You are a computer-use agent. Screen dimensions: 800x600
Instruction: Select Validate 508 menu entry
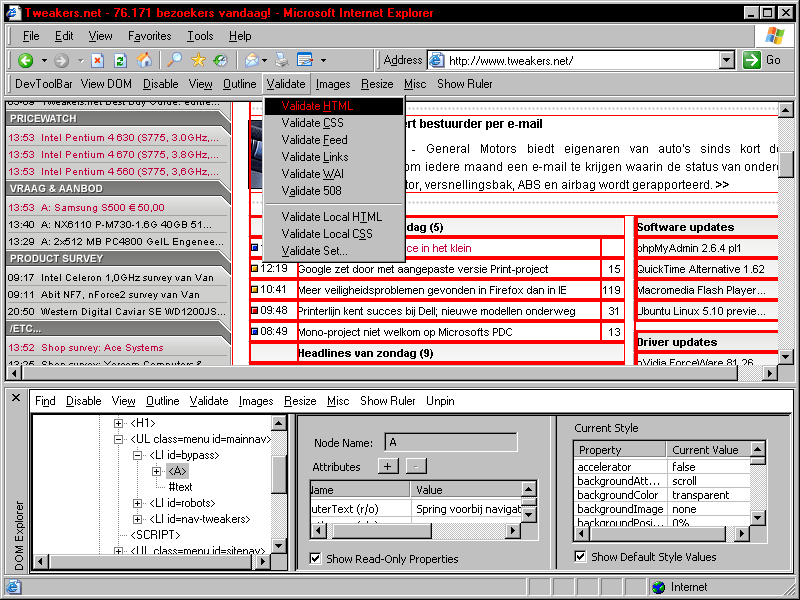pyautogui.click(x=334, y=191)
